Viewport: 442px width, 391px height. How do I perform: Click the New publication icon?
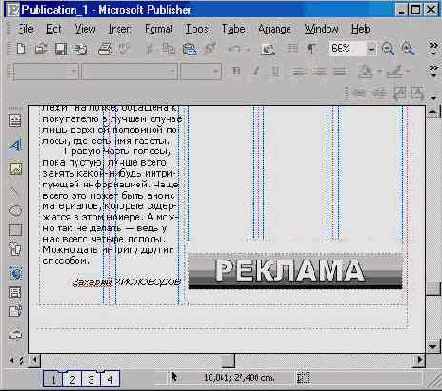21,49
